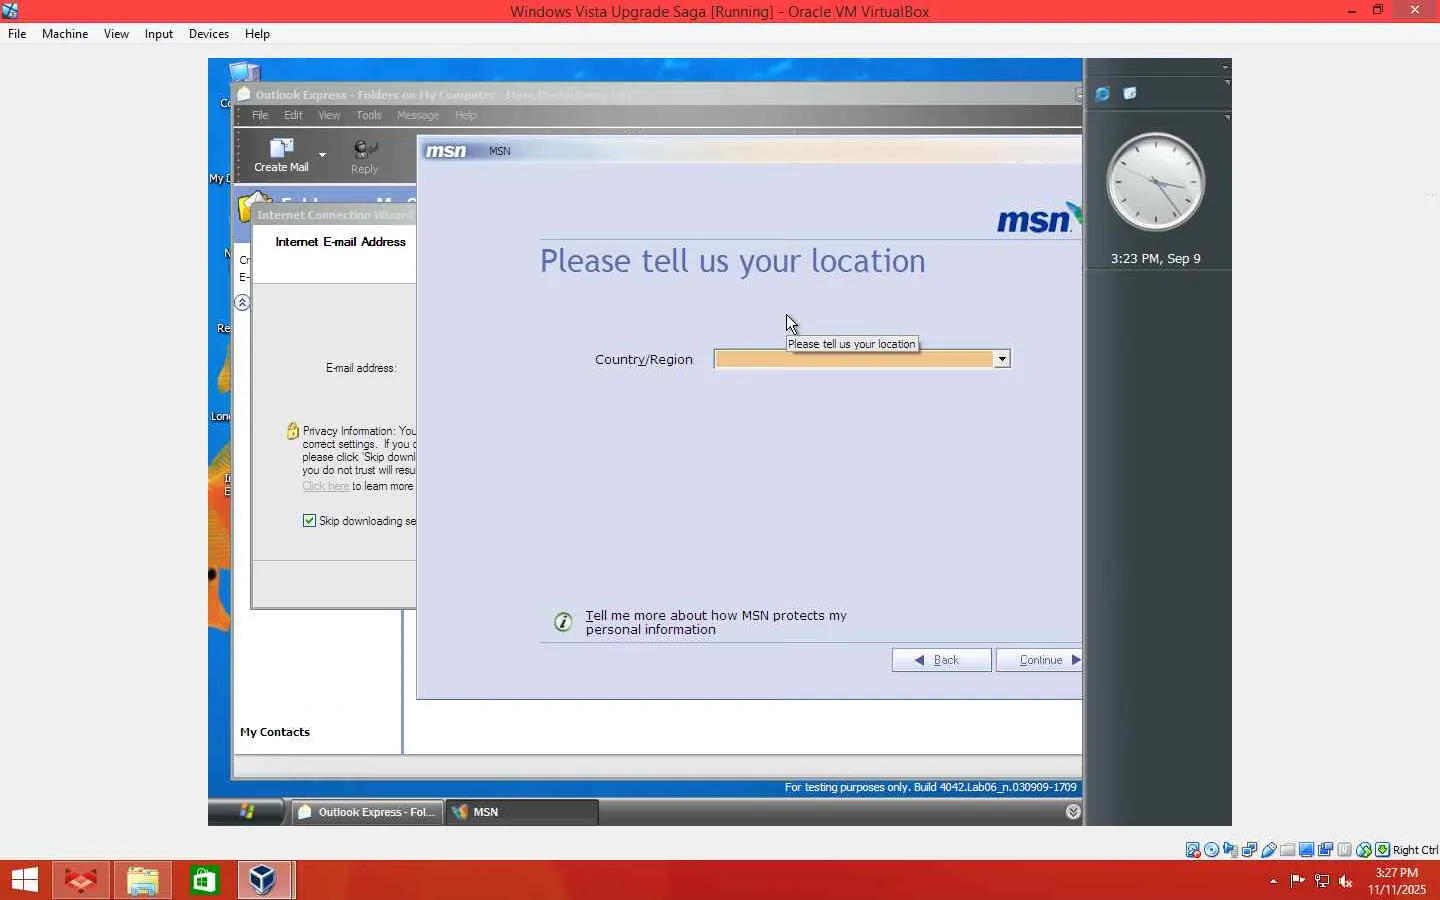The image size is (1440, 900).
Task: Open the VirtualBox Machine menu
Action: click(65, 34)
